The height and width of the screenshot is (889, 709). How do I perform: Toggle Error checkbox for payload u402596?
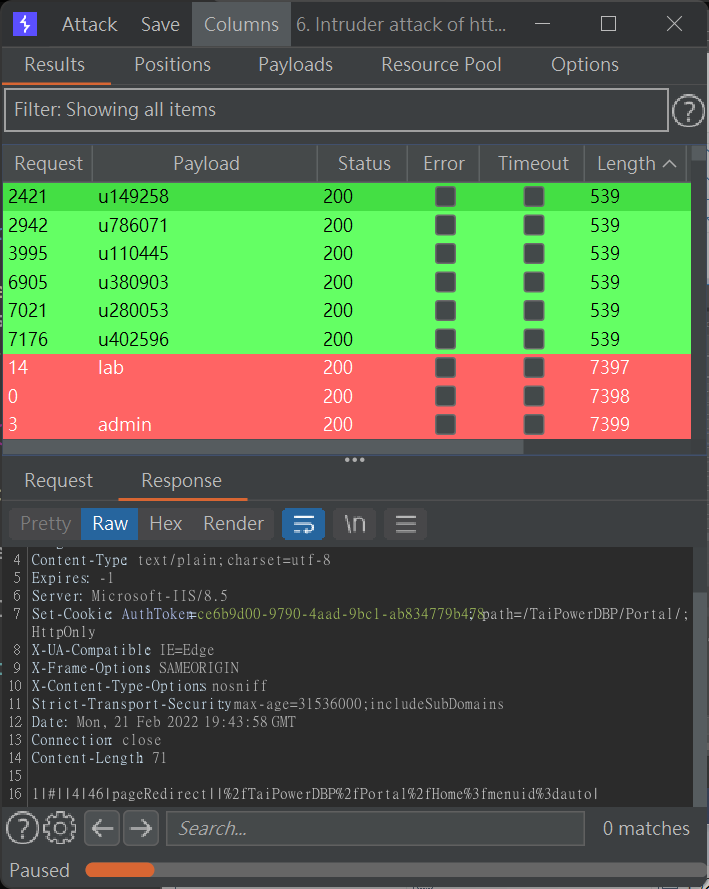tap(445, 339)
